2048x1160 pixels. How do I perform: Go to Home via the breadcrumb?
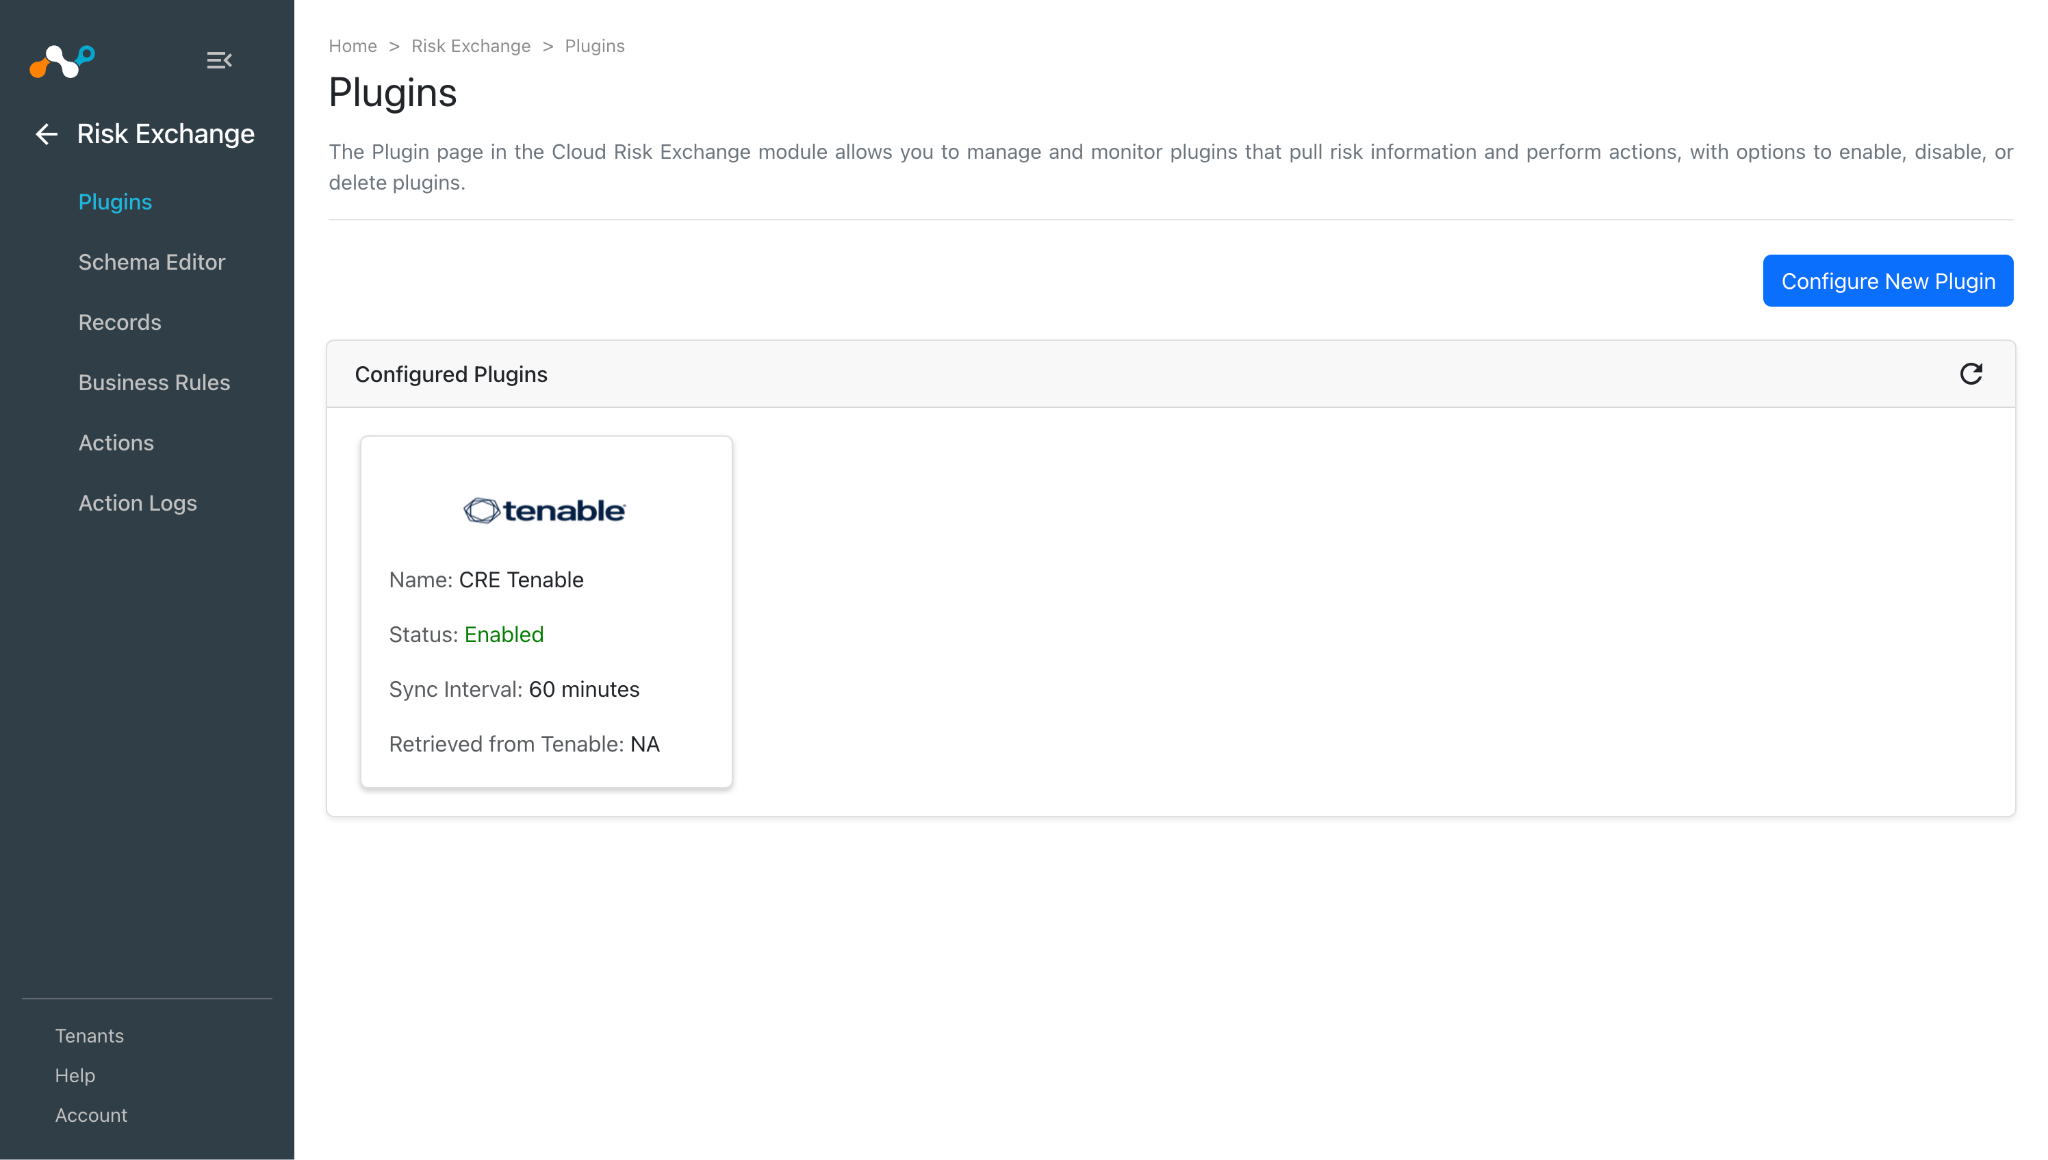(353, 46)
